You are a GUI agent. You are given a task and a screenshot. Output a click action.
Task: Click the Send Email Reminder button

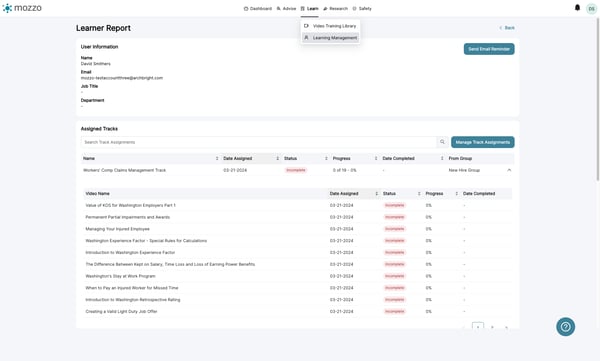(x=489, y=49)
